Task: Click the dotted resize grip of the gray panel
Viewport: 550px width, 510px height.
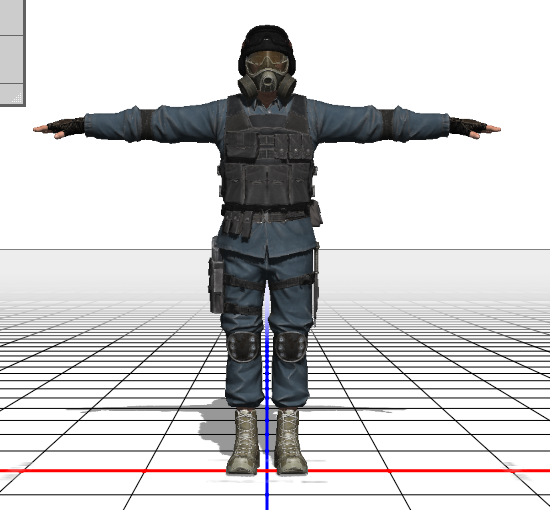Action: 17,98
